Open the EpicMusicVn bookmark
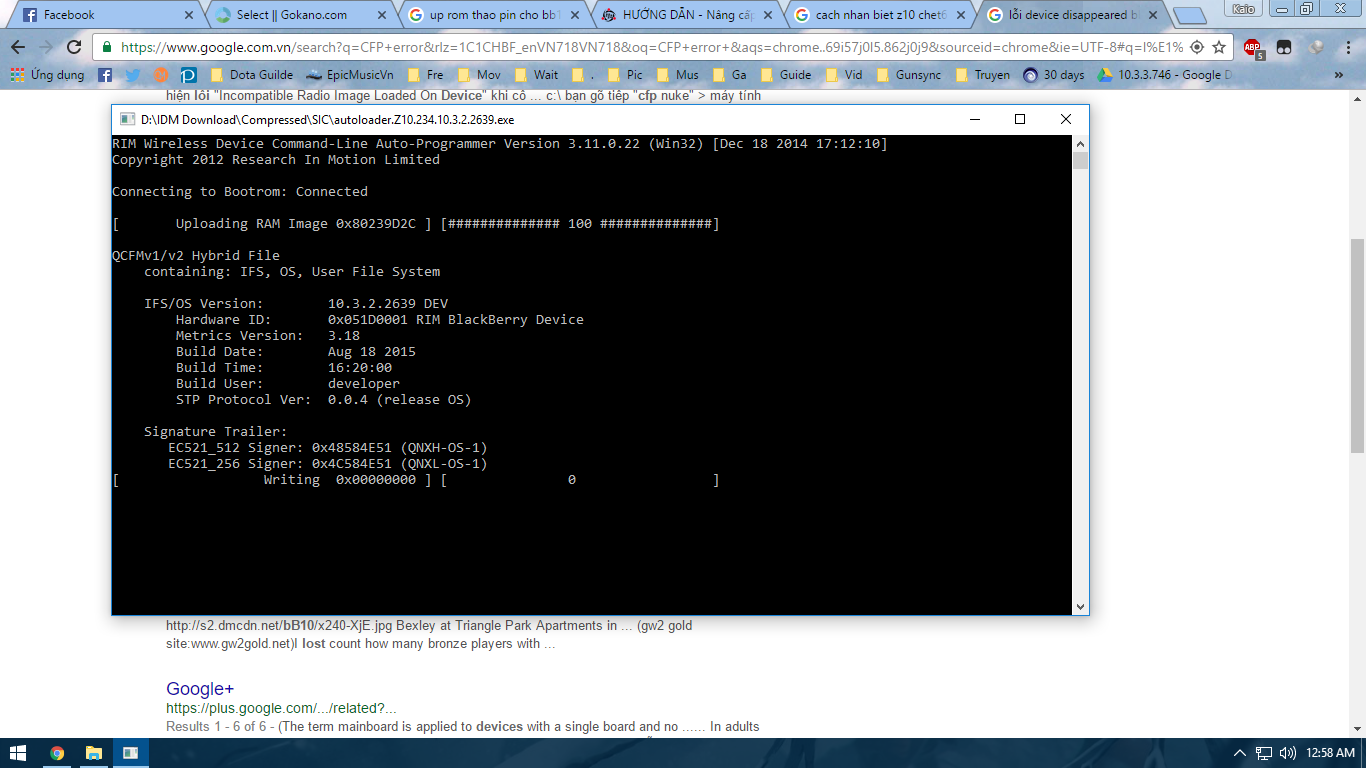This screenshot has height=768, width=1366. [350, 75]
